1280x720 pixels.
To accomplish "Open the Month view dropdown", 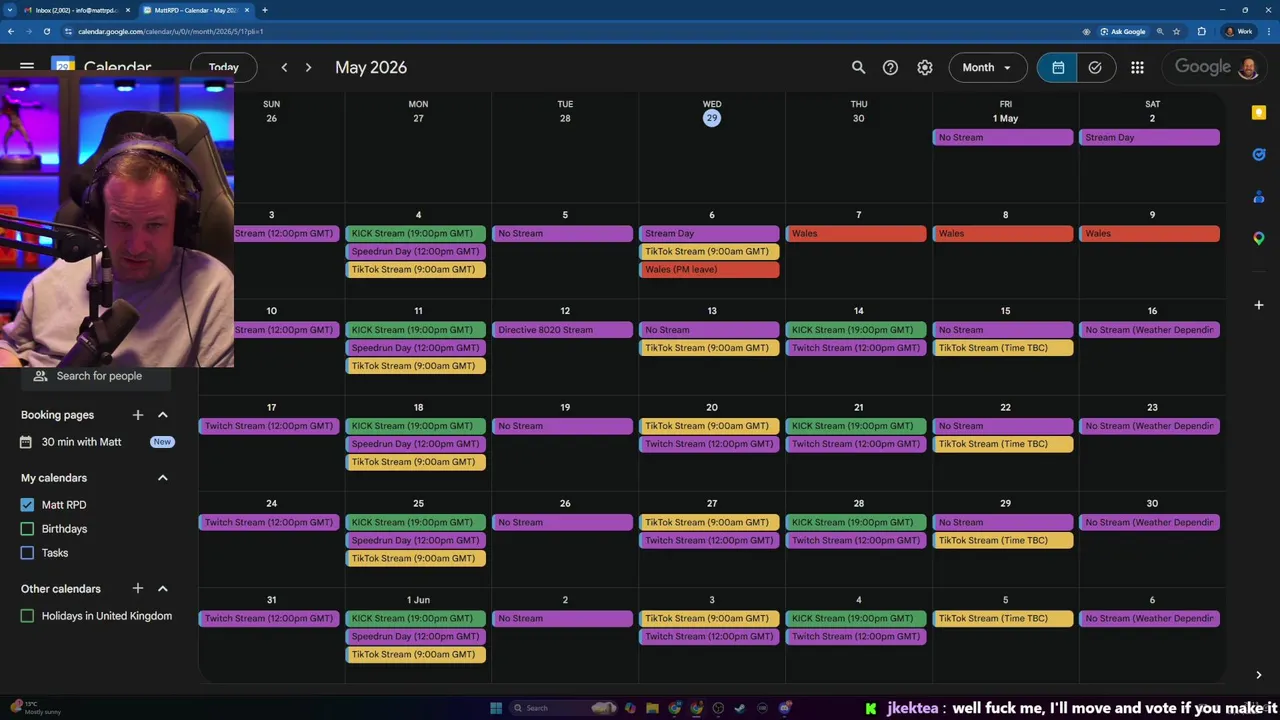I will click(x=987, y=67).
